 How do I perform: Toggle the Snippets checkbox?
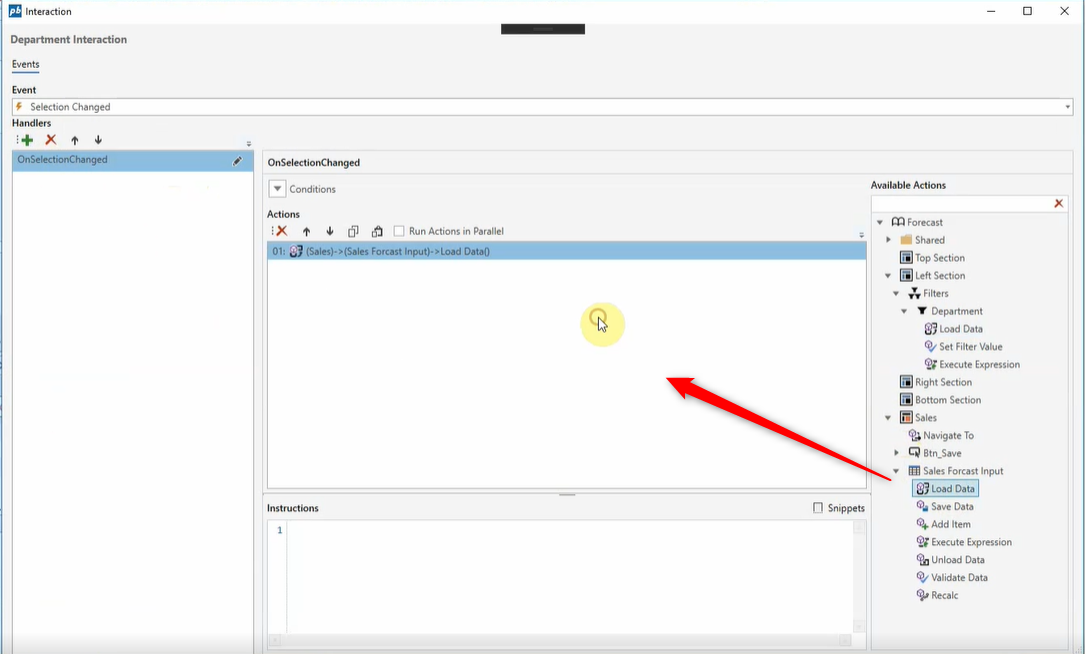click(x=818, y=508)
